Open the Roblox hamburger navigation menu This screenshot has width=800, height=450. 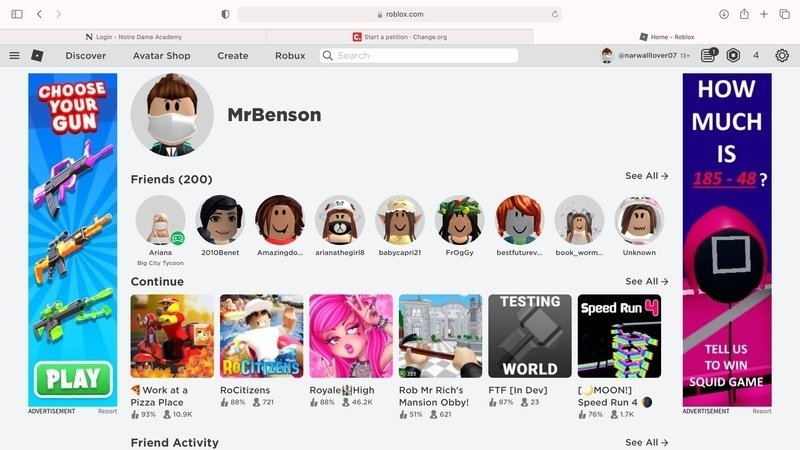click(x=14, y=56)
